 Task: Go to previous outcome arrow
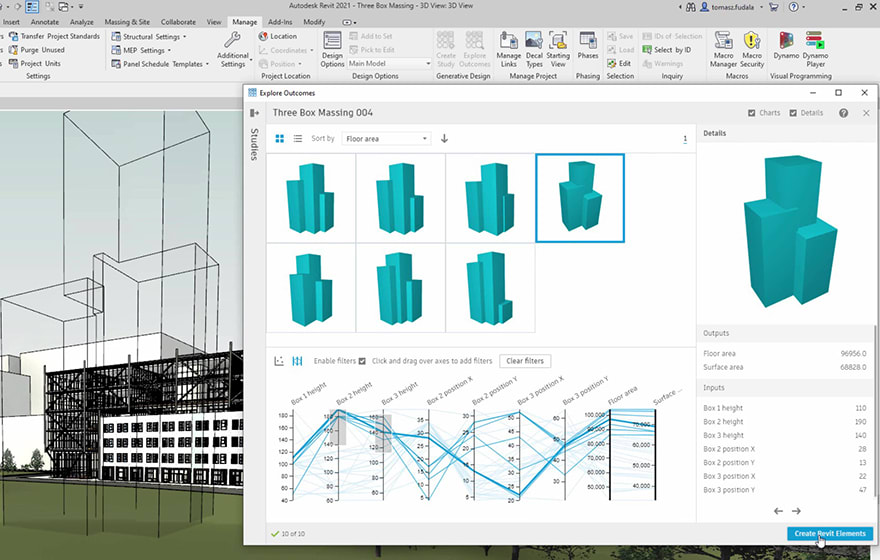click(x=778, y=511)
